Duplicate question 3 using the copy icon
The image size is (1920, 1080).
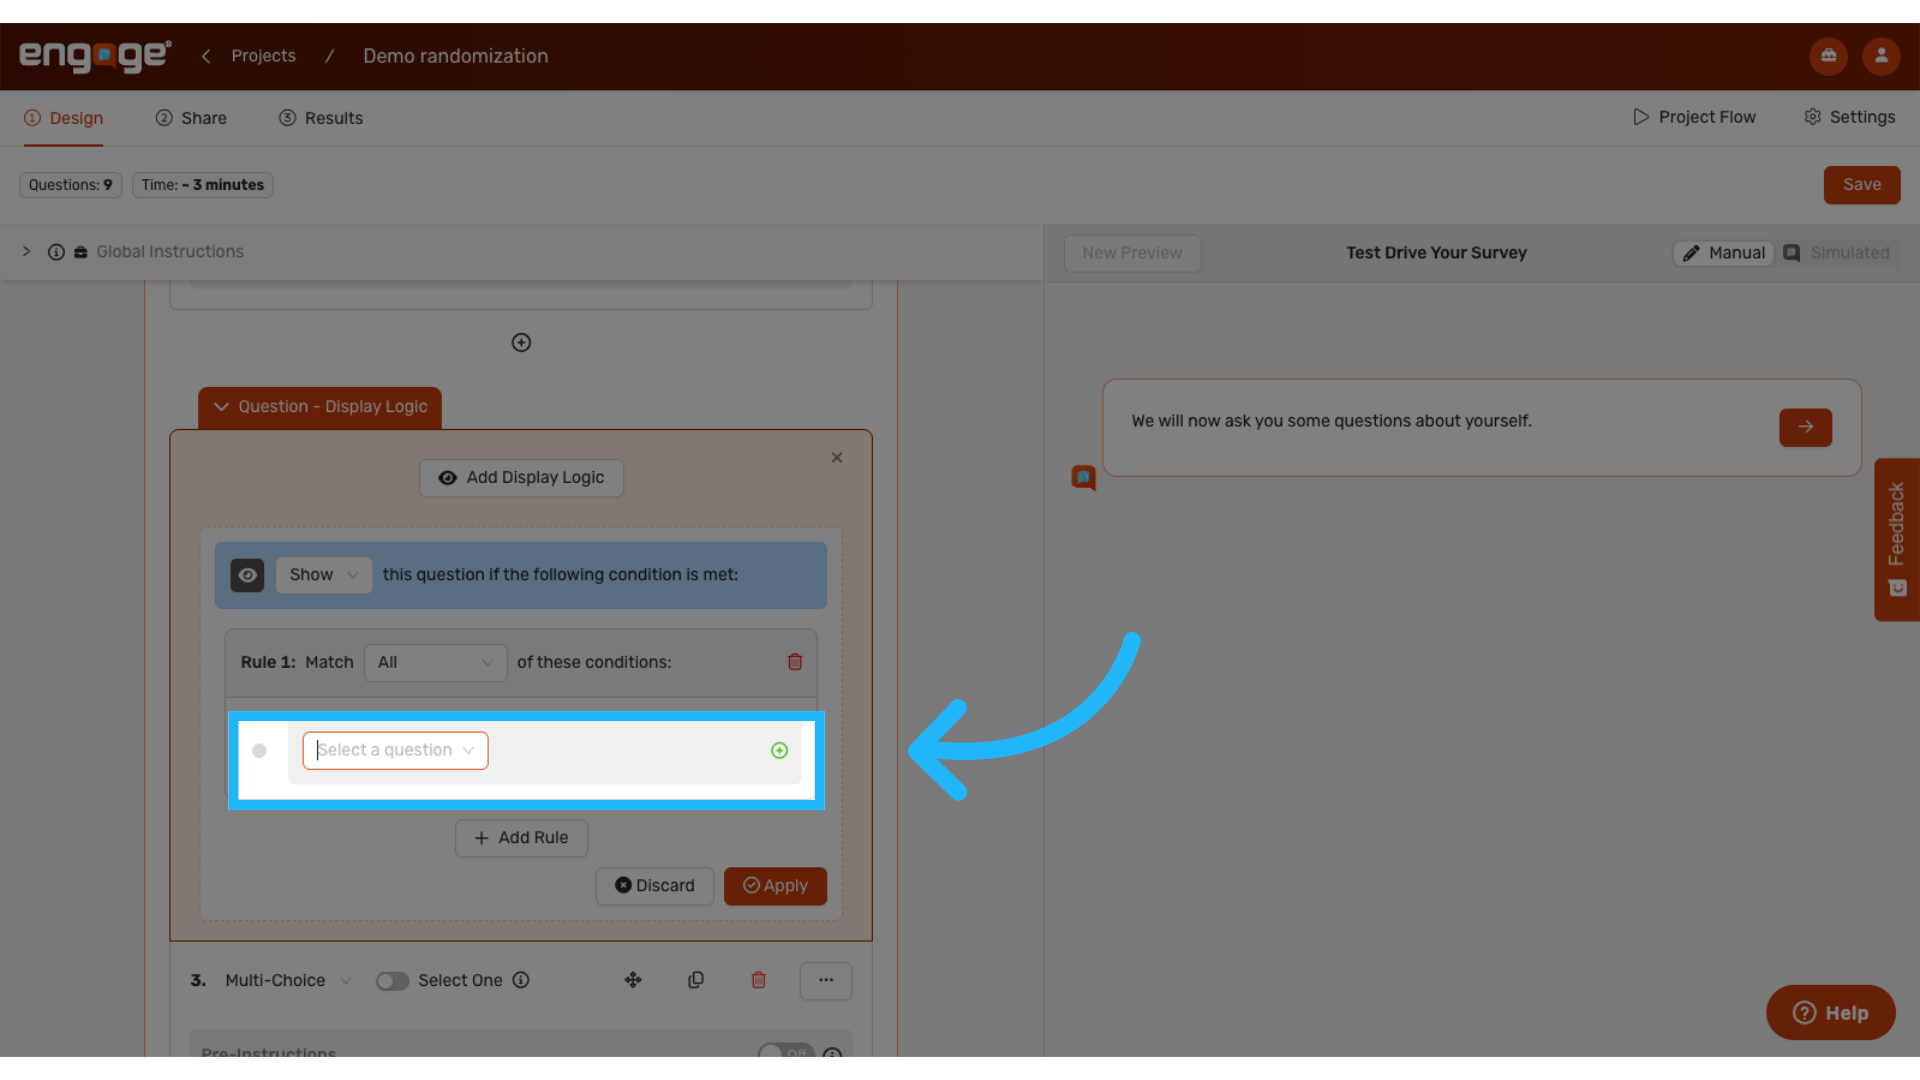point(696,981)
